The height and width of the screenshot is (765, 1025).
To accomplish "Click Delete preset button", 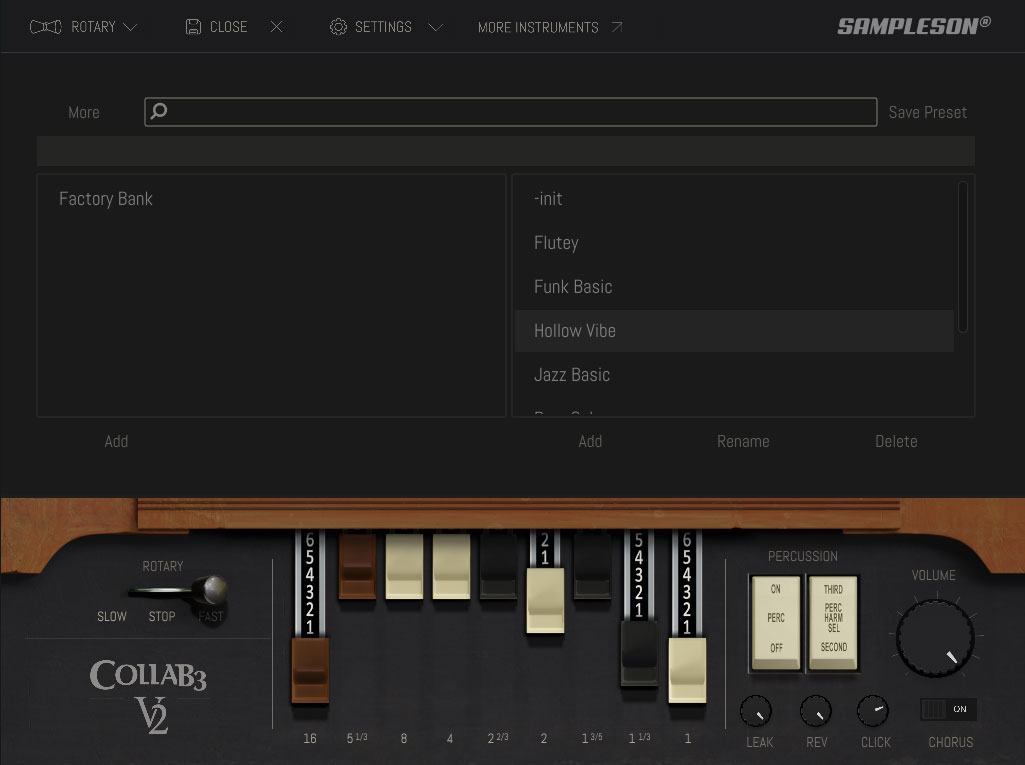I will 896,441.
